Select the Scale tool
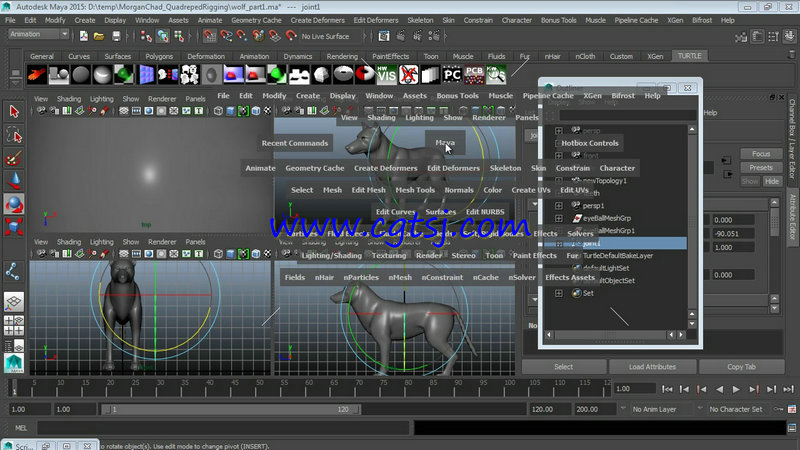Image resolution: width=800 pixels, height=450 pixels. (x=14, y=227)
